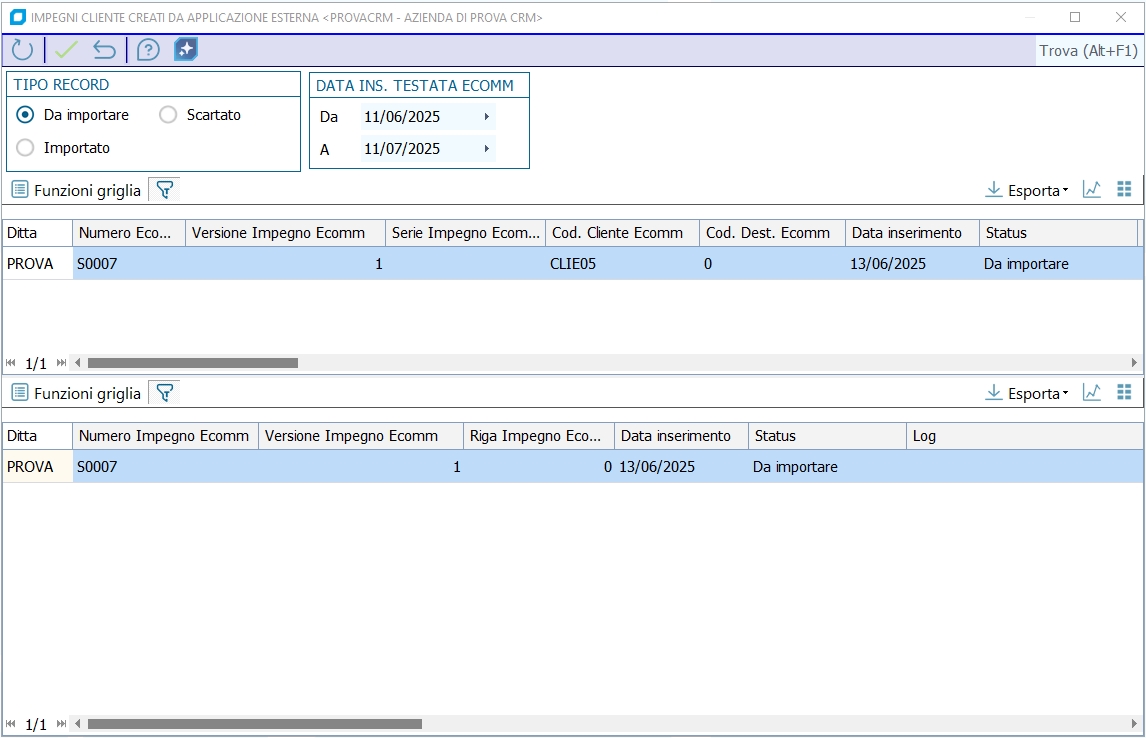Toggle the filter funnel in upper grid
Screen dimensions: 1146x738
coord(165,190)
